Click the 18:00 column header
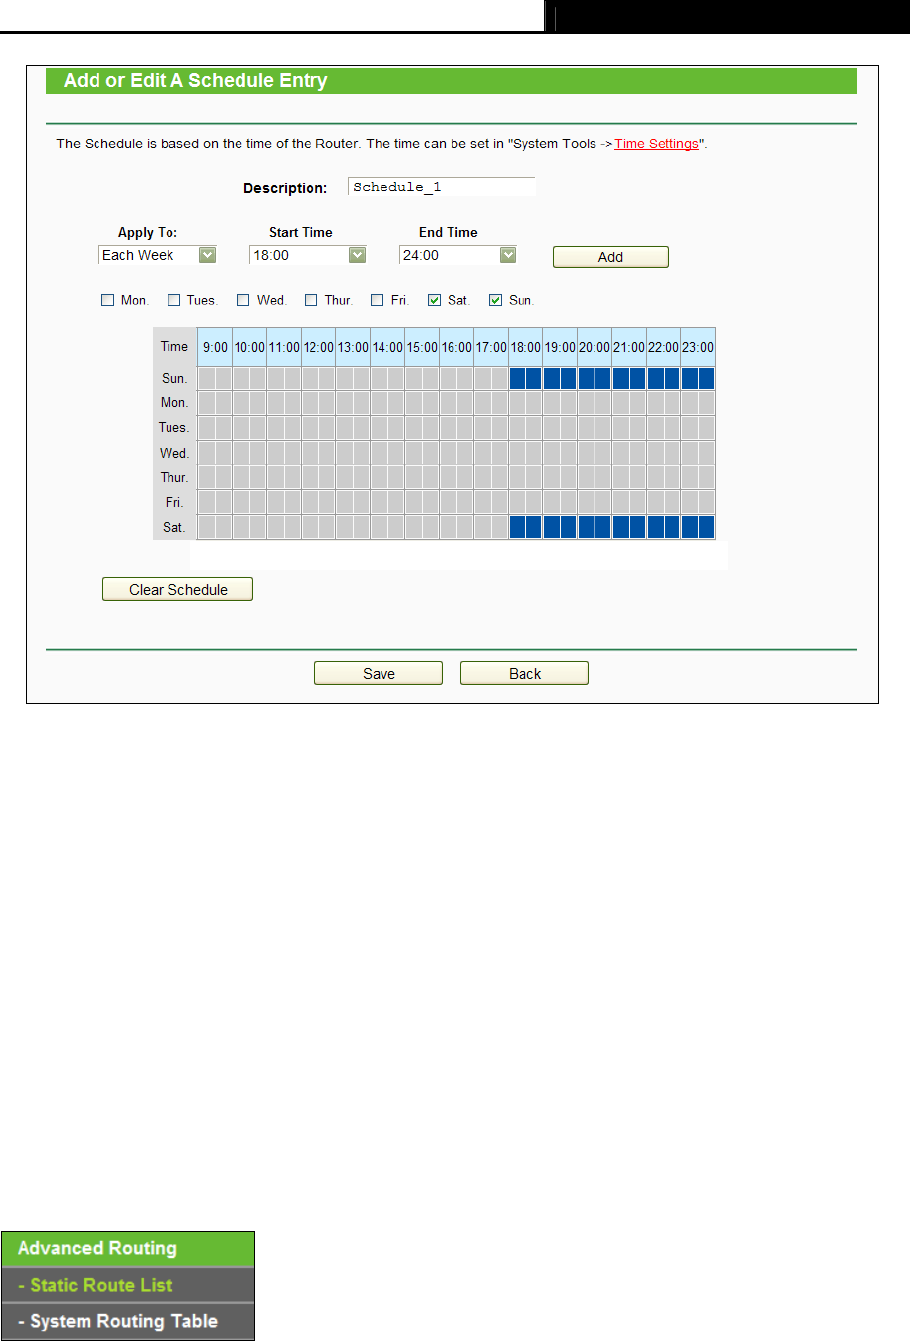The image size is (910, 1341). tap(525, 347)
